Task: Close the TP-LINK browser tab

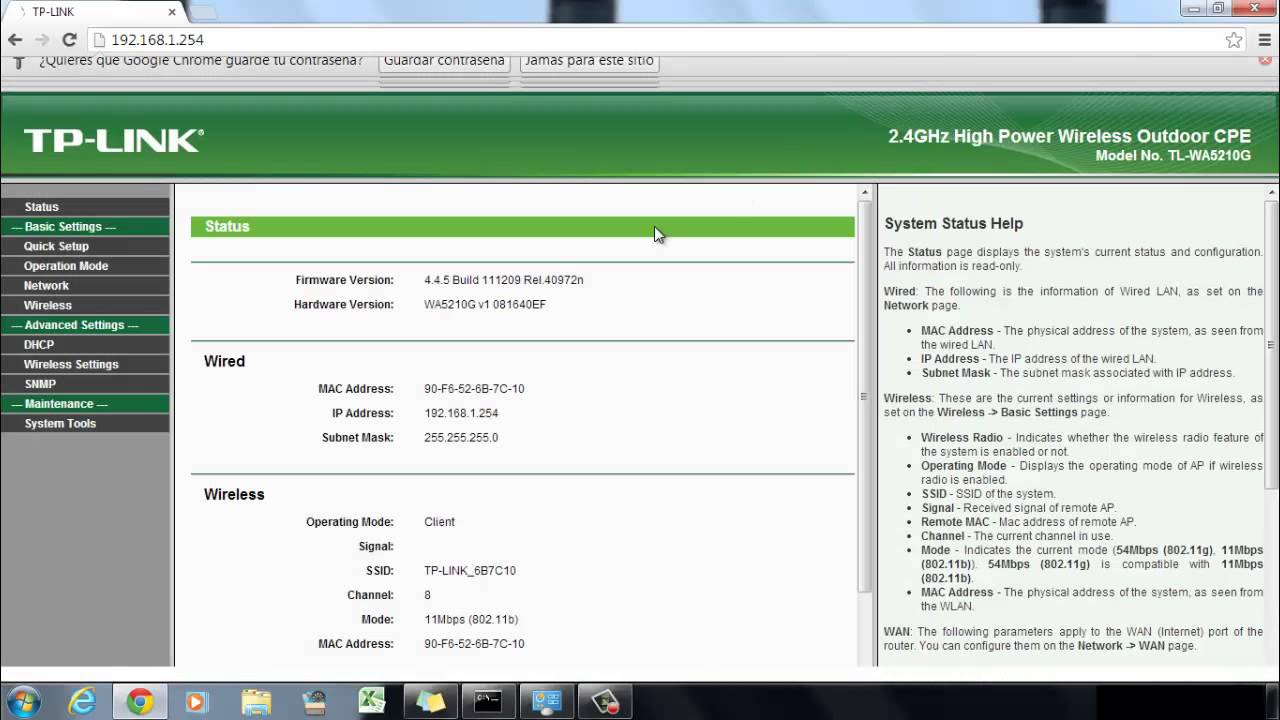Action: click(172, 12)
